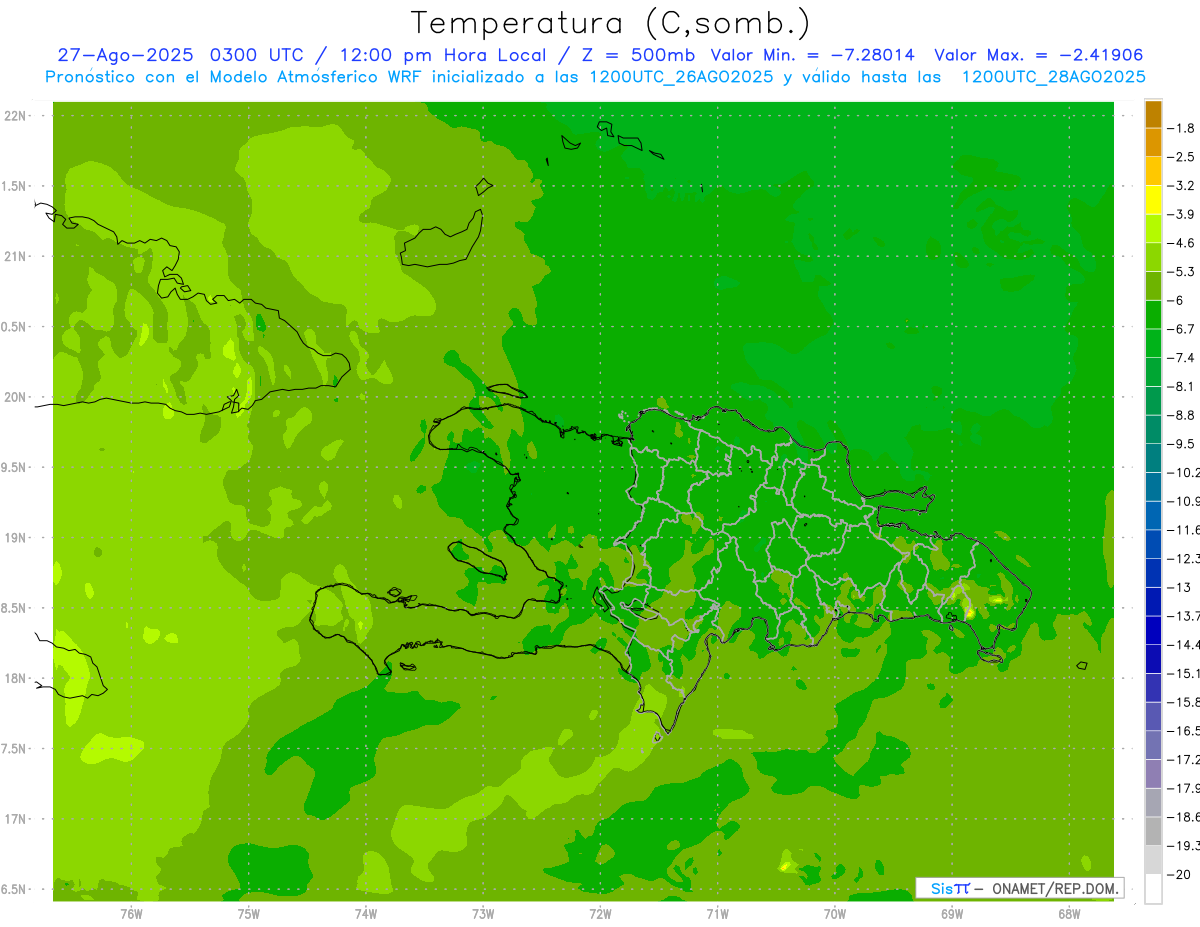Screen dimensions: 1200x927
Task: Pick the dark blue swatch between -13.7 and -14.4
Action: click(x=1153, y=630)
